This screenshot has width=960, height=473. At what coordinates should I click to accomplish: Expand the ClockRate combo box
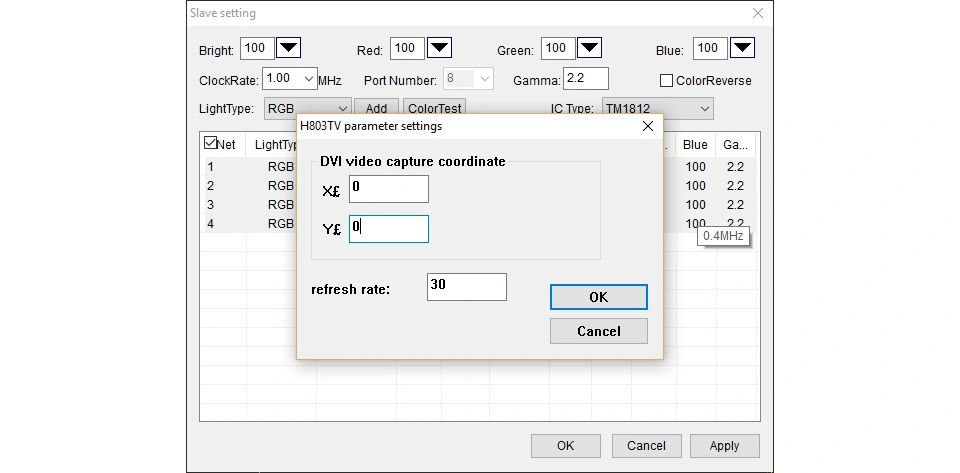[309, 79]
